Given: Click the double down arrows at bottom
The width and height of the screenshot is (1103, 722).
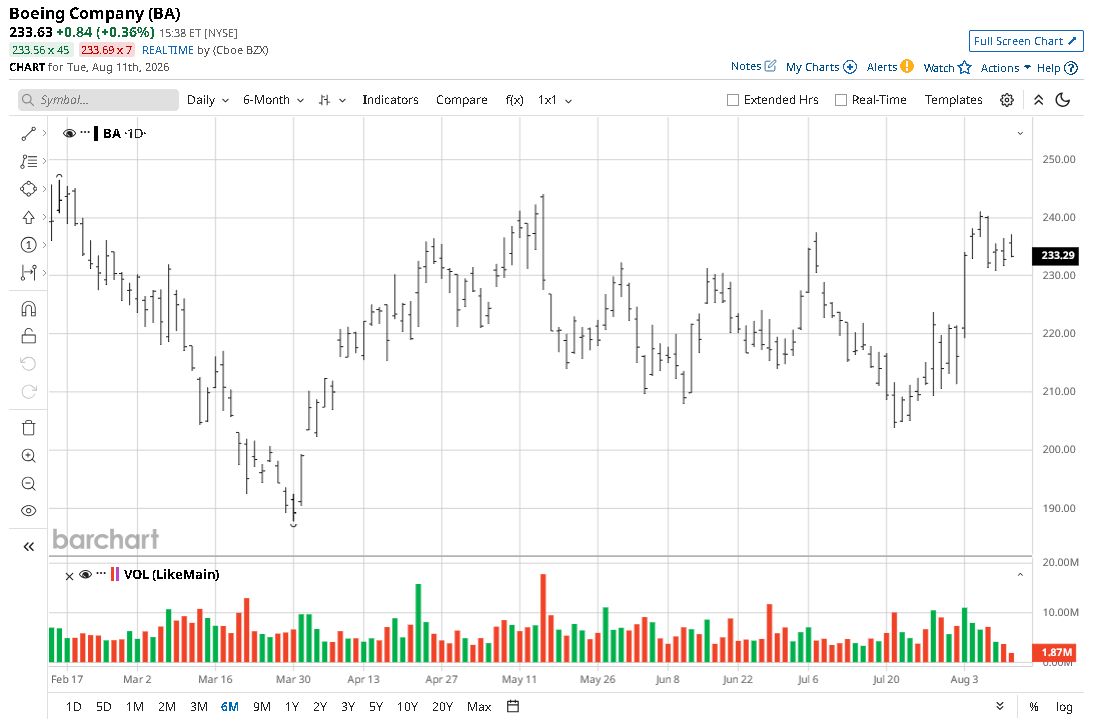Looking at the screenshot, I should [x=1000, y=706].
